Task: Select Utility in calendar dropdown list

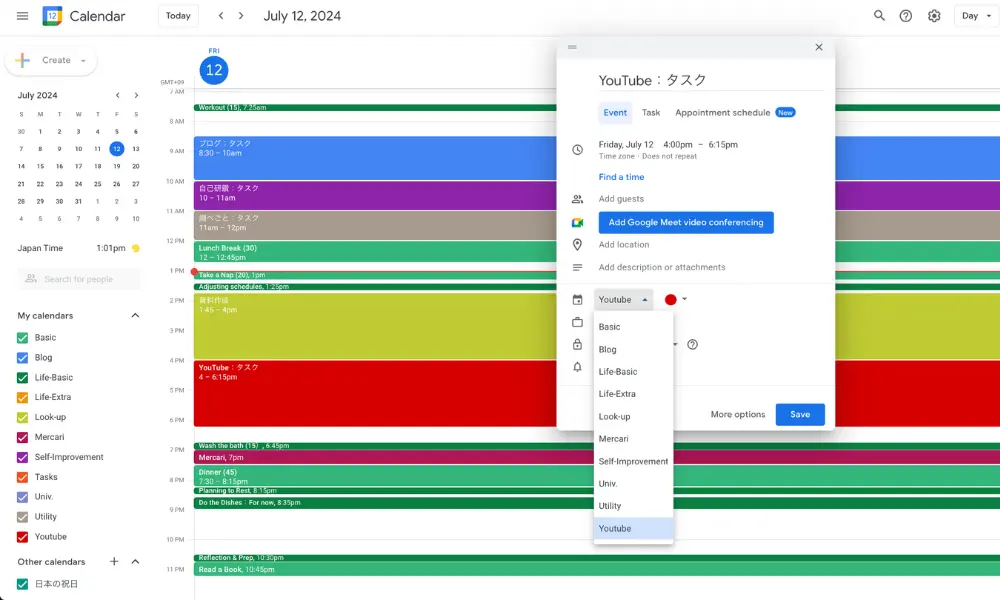Action: point(633,506)
